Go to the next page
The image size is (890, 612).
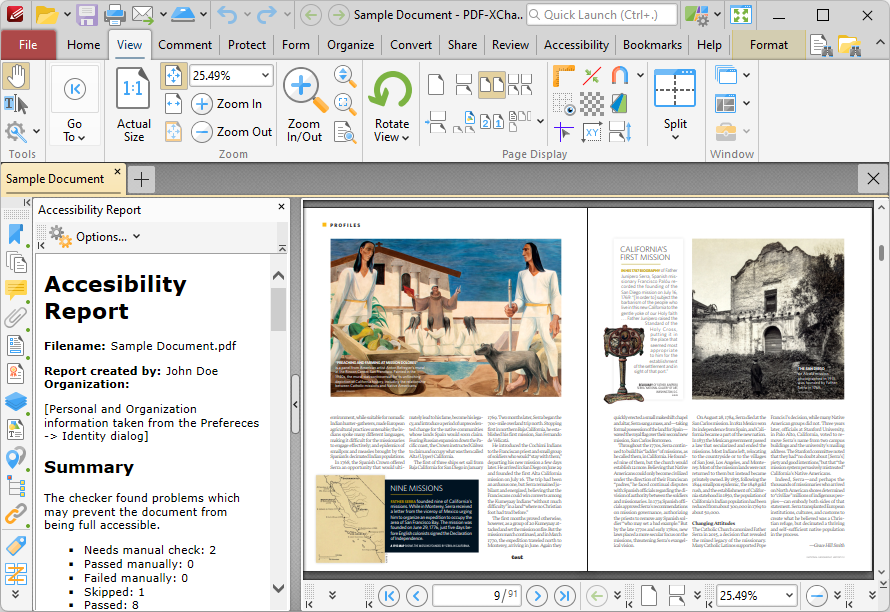pyautogui.click(x=537, y=596)
